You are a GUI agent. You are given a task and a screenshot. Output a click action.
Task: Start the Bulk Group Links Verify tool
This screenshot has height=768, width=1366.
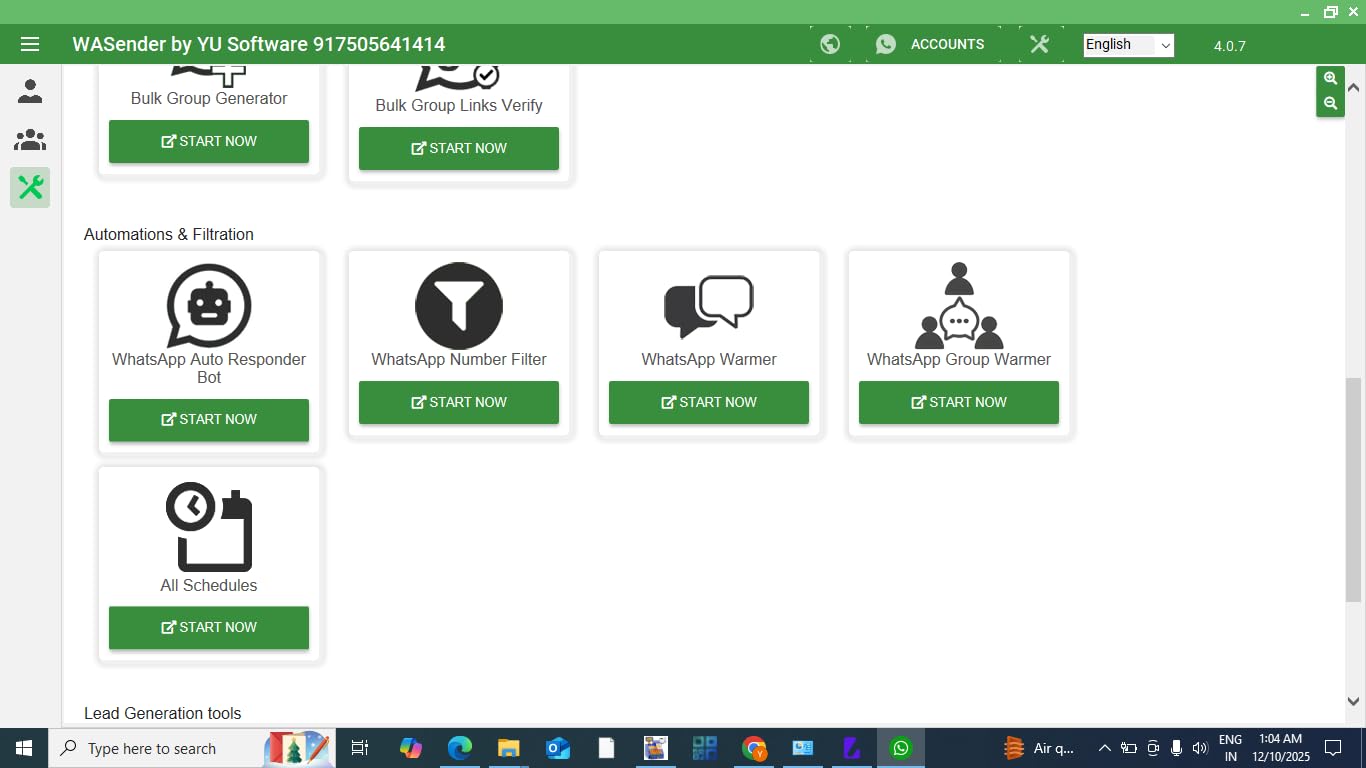pos(458,148)
